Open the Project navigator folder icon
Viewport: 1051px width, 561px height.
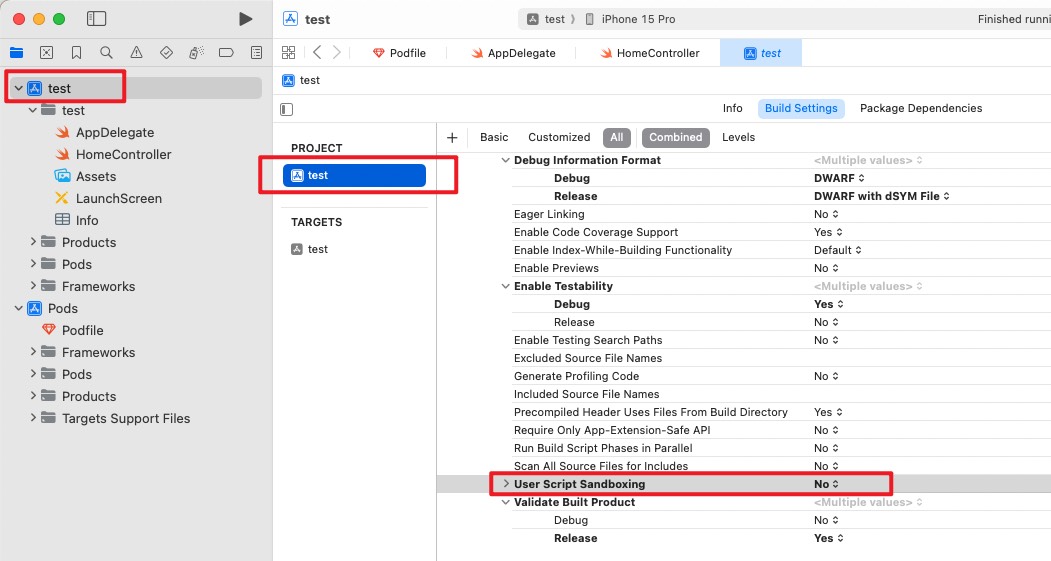(17, 52)
